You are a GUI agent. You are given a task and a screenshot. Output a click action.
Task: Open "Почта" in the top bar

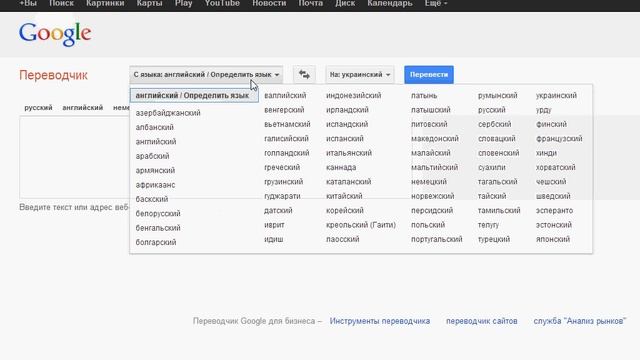[310, 4]
